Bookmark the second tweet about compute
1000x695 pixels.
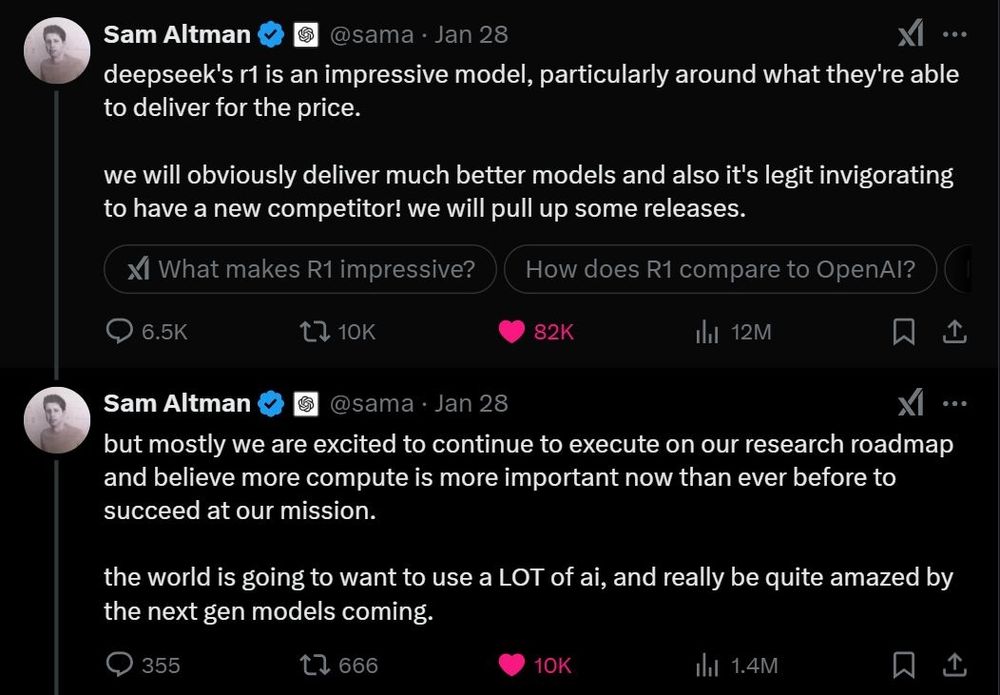(903, 665)
